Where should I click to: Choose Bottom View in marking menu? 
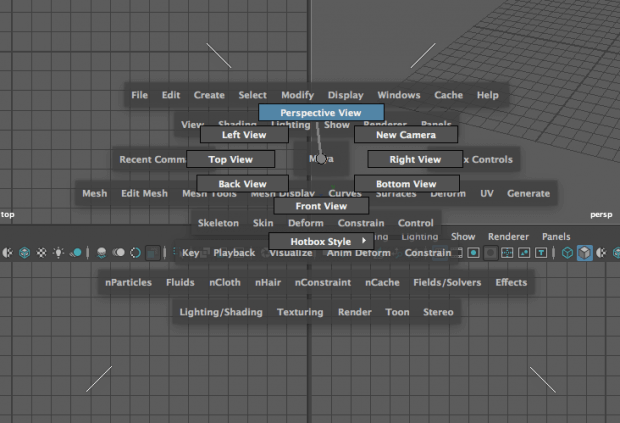pyautogui.click(x=406, y=184)
